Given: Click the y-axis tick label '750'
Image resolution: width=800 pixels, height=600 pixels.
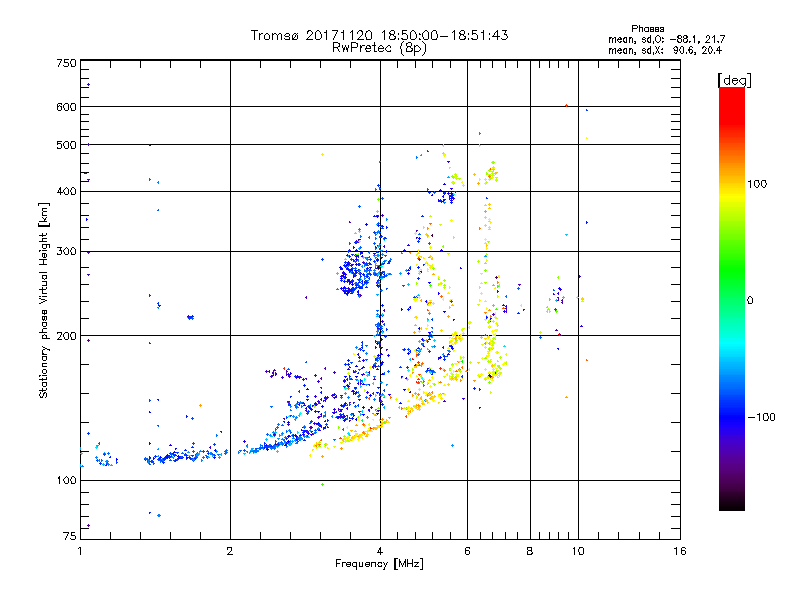Looking at the screenshot, I should [66, 63].
